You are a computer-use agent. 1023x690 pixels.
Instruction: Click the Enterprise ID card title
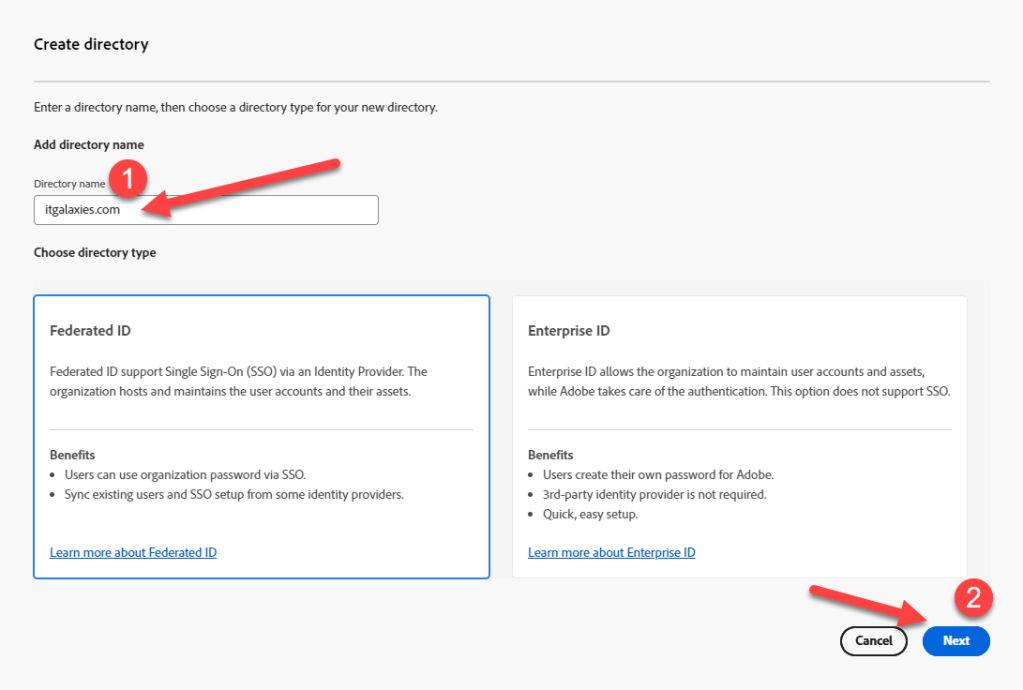568,331
